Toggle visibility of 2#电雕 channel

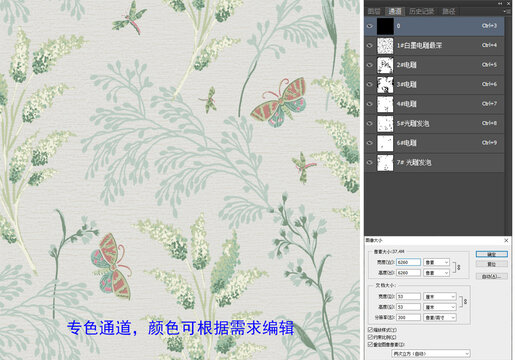(370, 65)
